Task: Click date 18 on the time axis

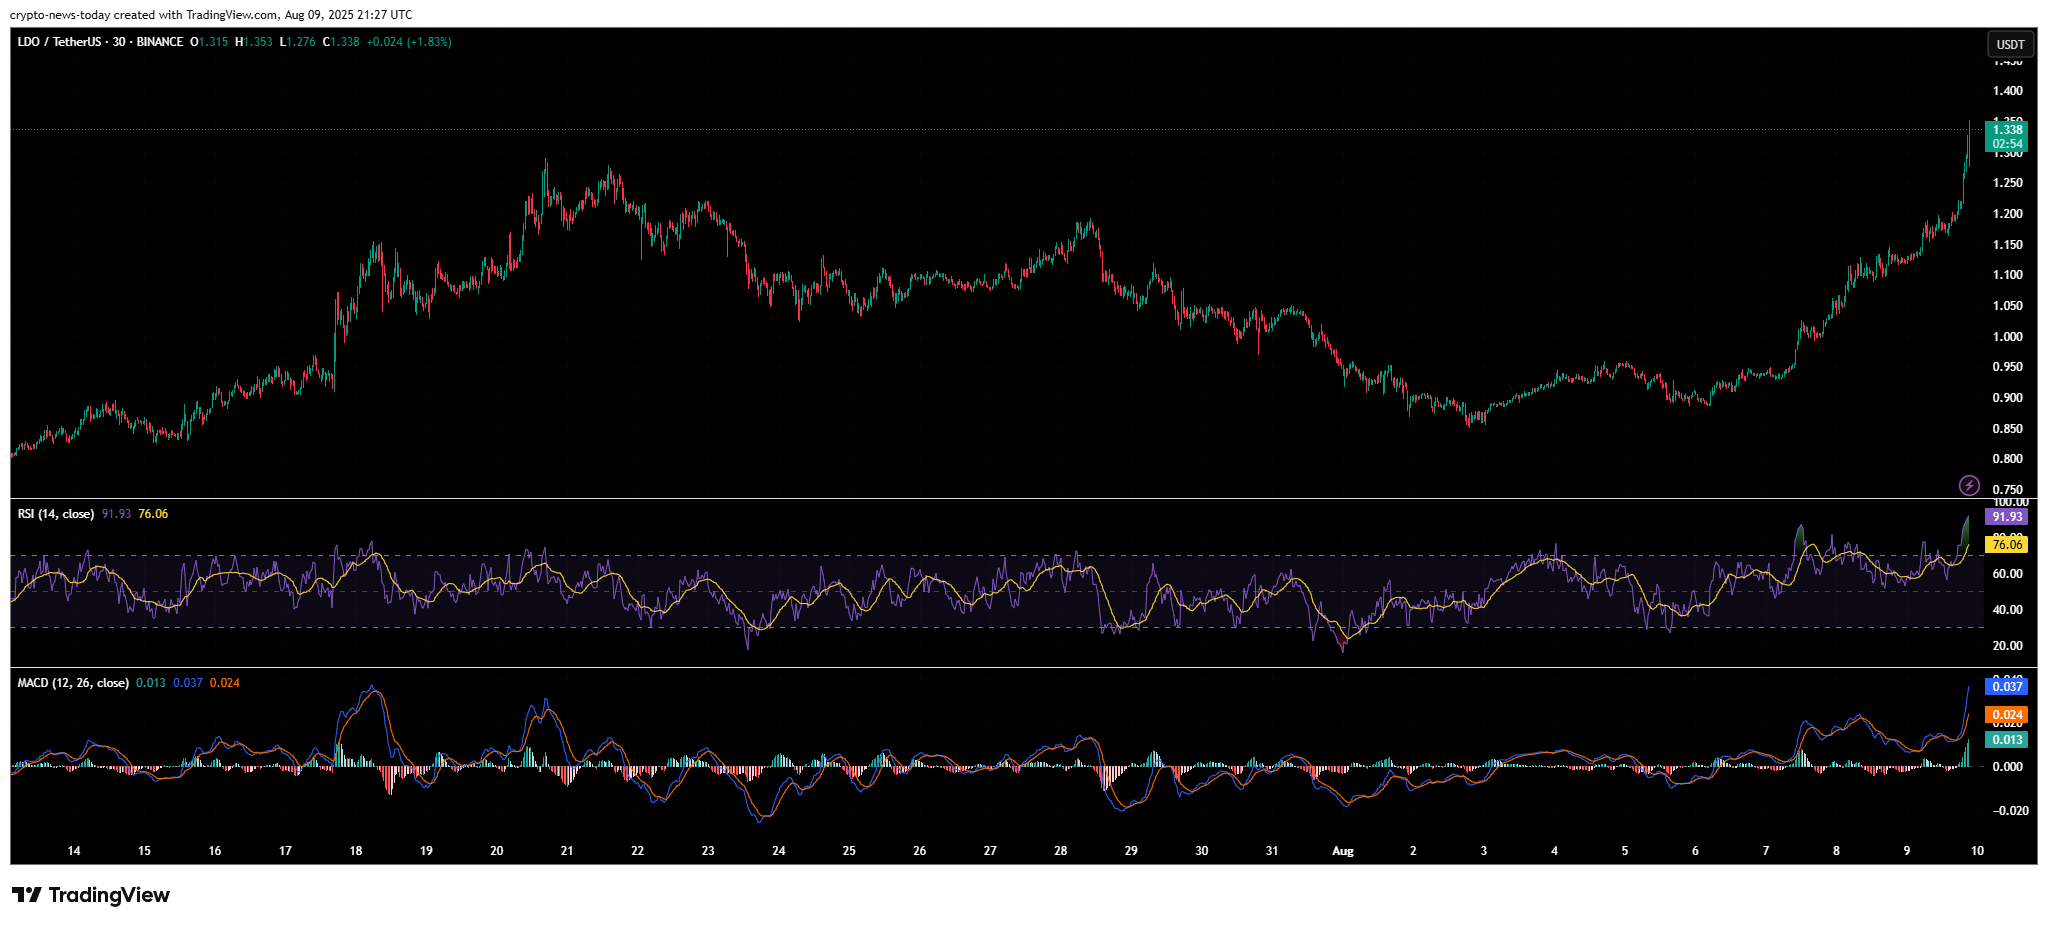Action: tap(356, 851)
